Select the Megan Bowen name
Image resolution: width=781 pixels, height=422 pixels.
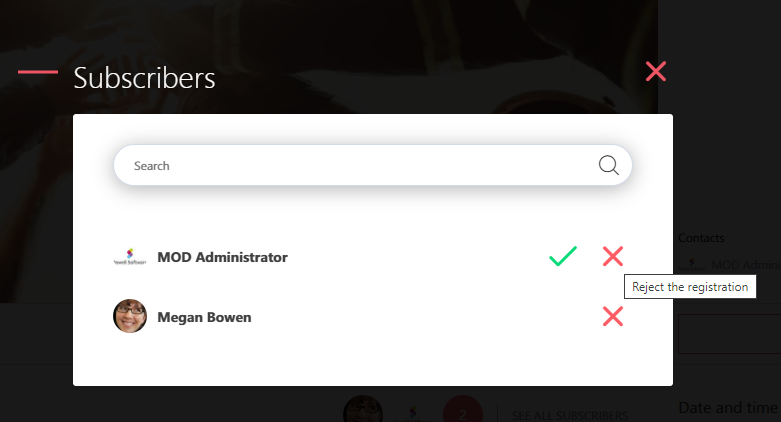pos(204,317)
